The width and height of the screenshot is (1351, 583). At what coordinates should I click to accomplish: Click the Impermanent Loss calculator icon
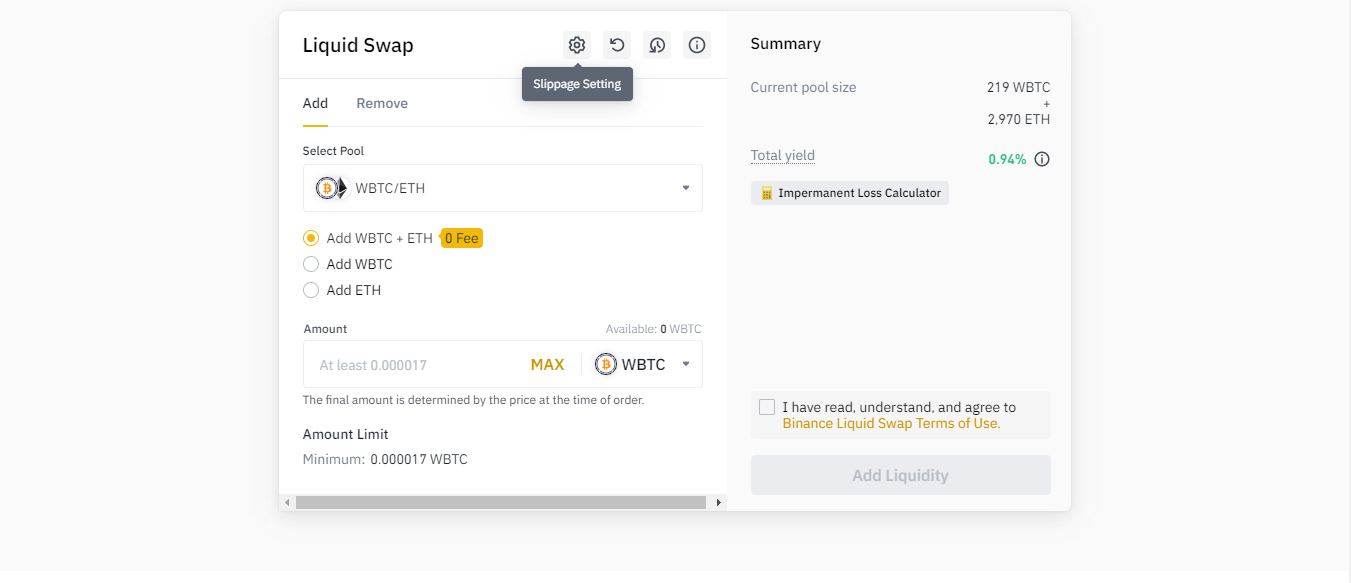(x=766, y=193)
